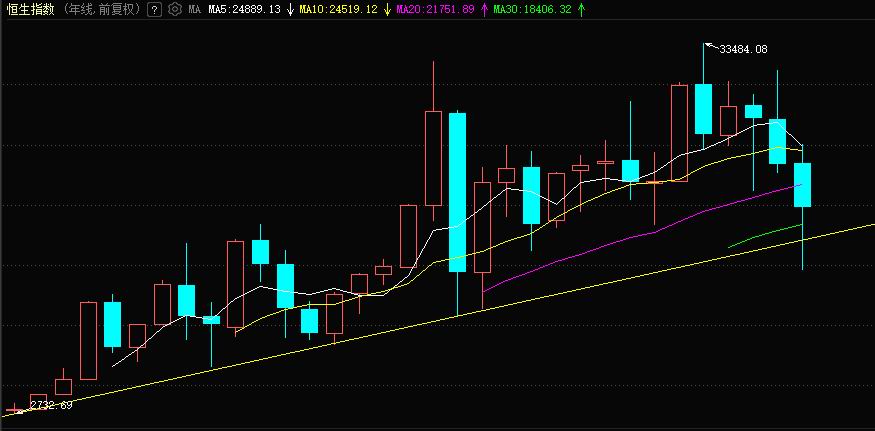Click the magenta up arrow after MA20
Screen dimensions: 875x431
(484, 9)
